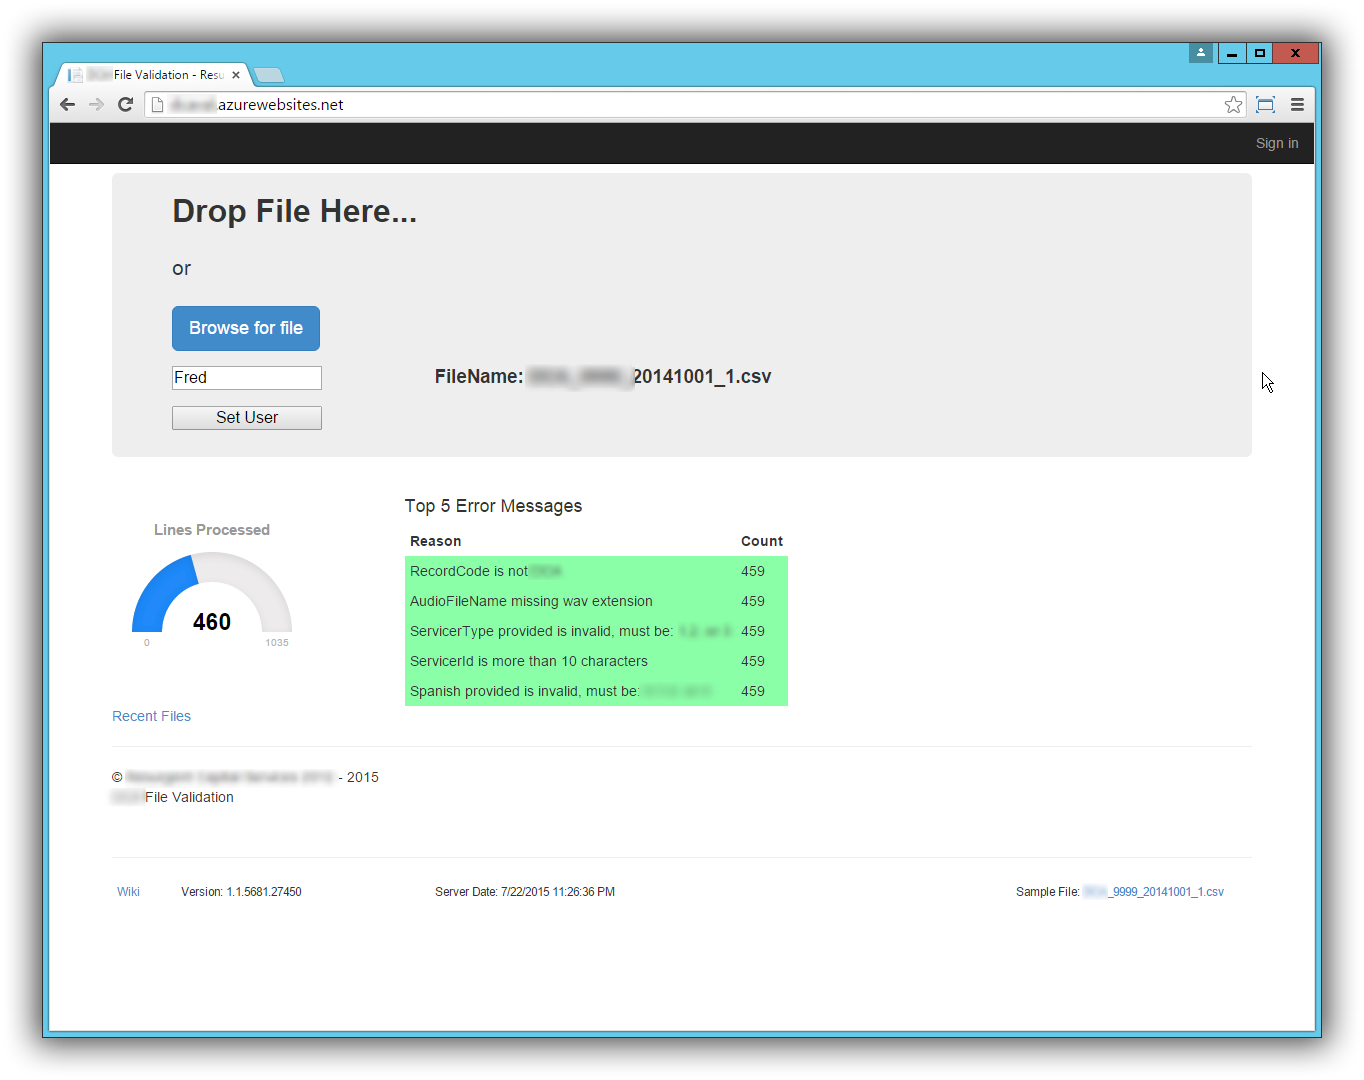This screenshot has height=1080, width=1364.
Task: Click the user name field containing Fred
Action: click(247, 378)
